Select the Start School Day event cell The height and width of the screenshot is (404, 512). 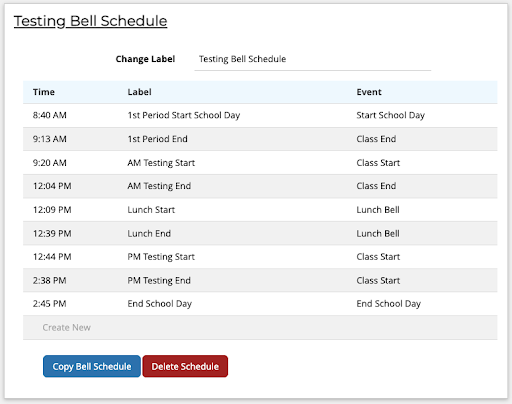click(x=391, y=115)
